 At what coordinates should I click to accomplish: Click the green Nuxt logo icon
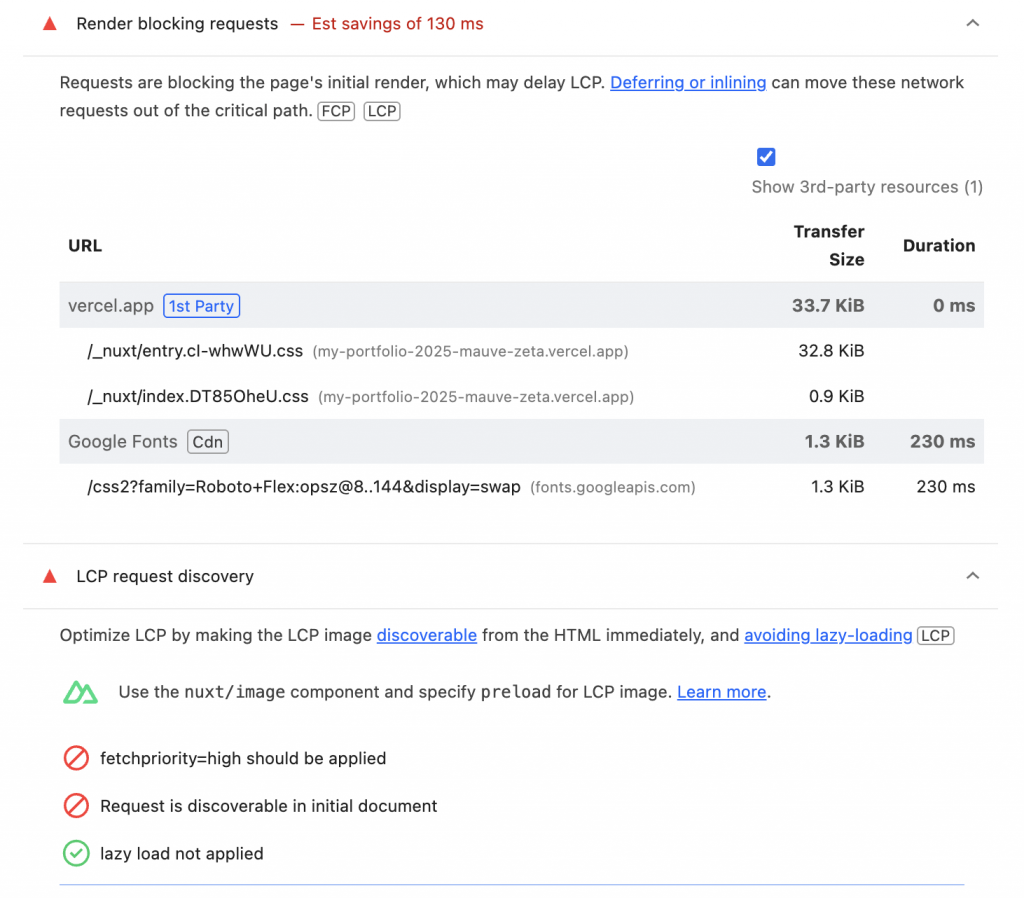point(80,692)
